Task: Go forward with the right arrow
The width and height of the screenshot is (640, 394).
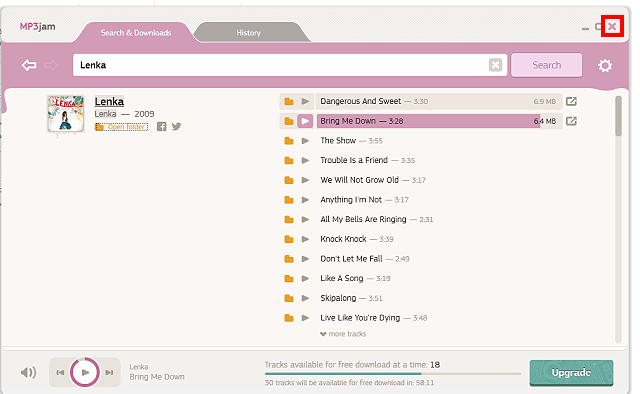Action: point(51,65)
